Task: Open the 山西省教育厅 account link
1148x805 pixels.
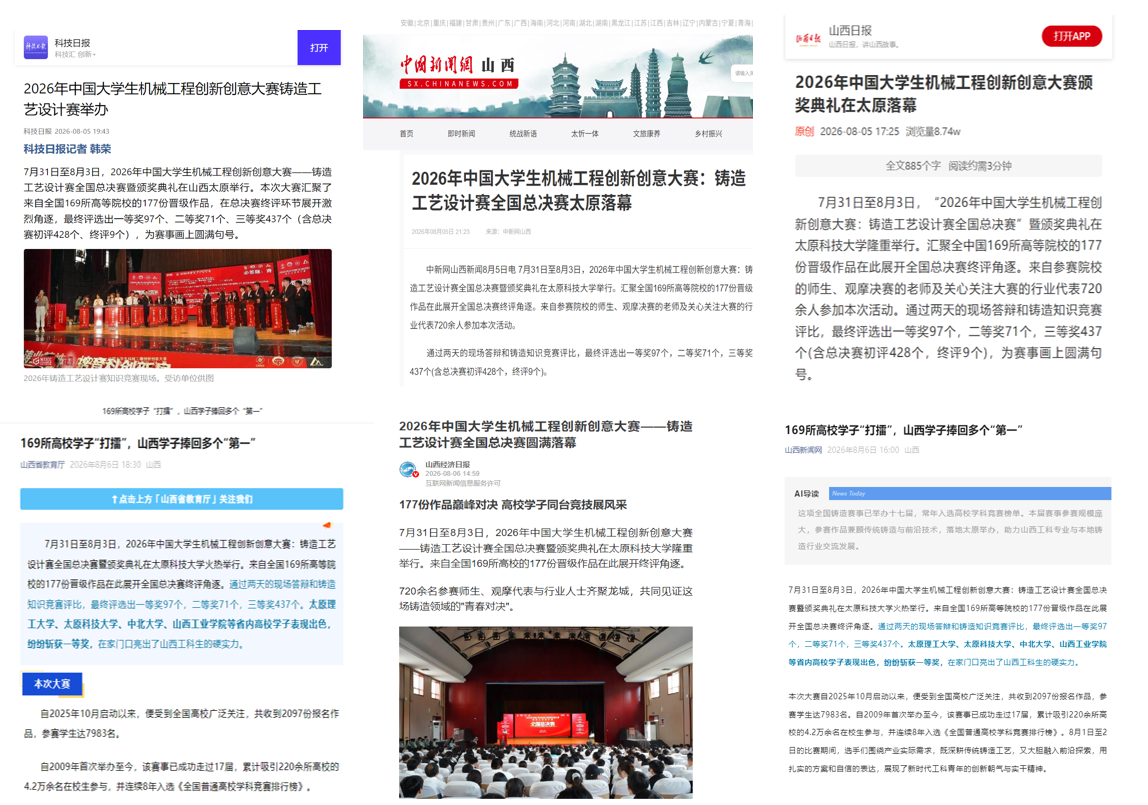Action: point(42,465)
